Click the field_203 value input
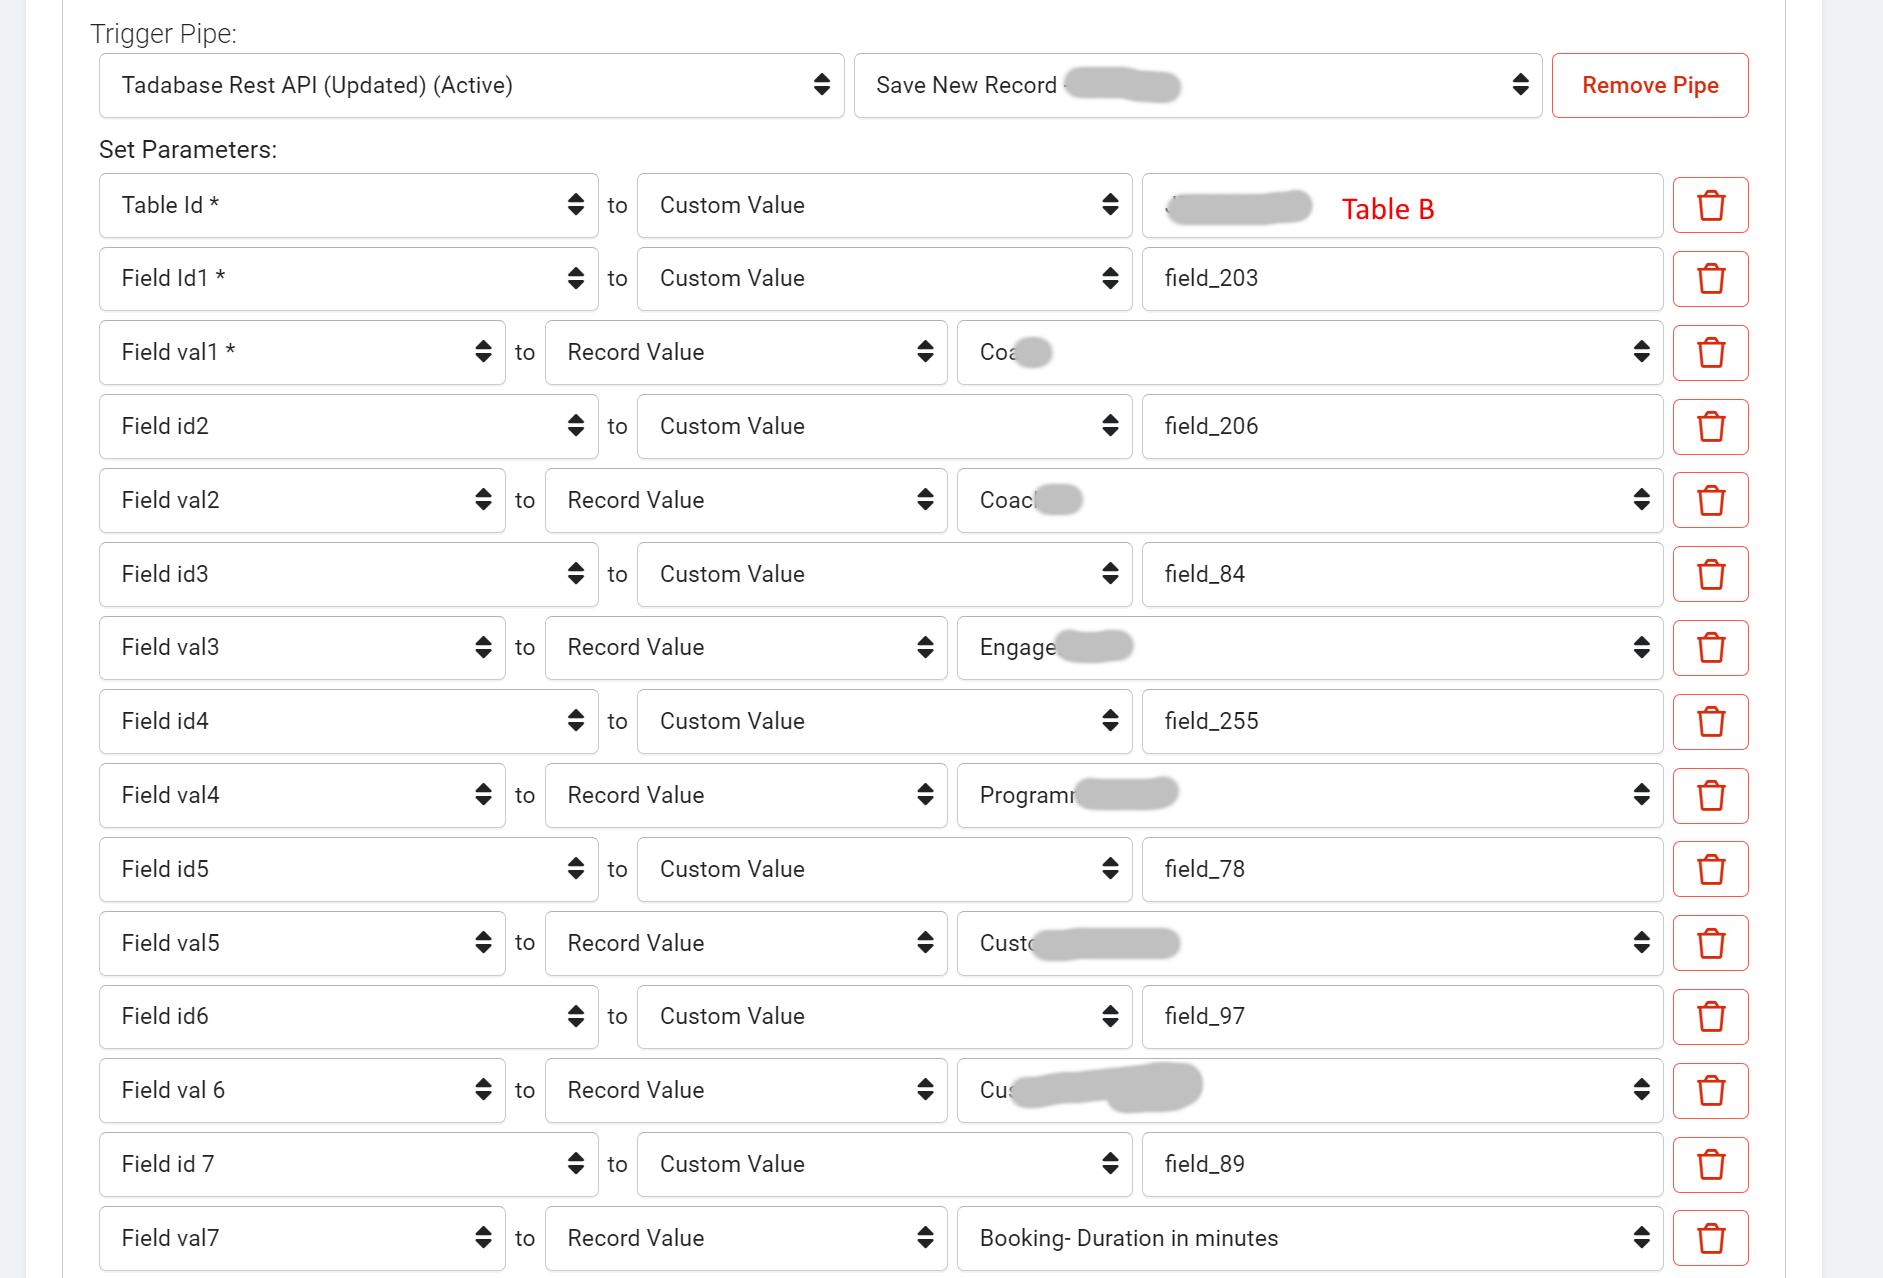This screenshot has width=1883, height=1278. [x=1400, y=279]
